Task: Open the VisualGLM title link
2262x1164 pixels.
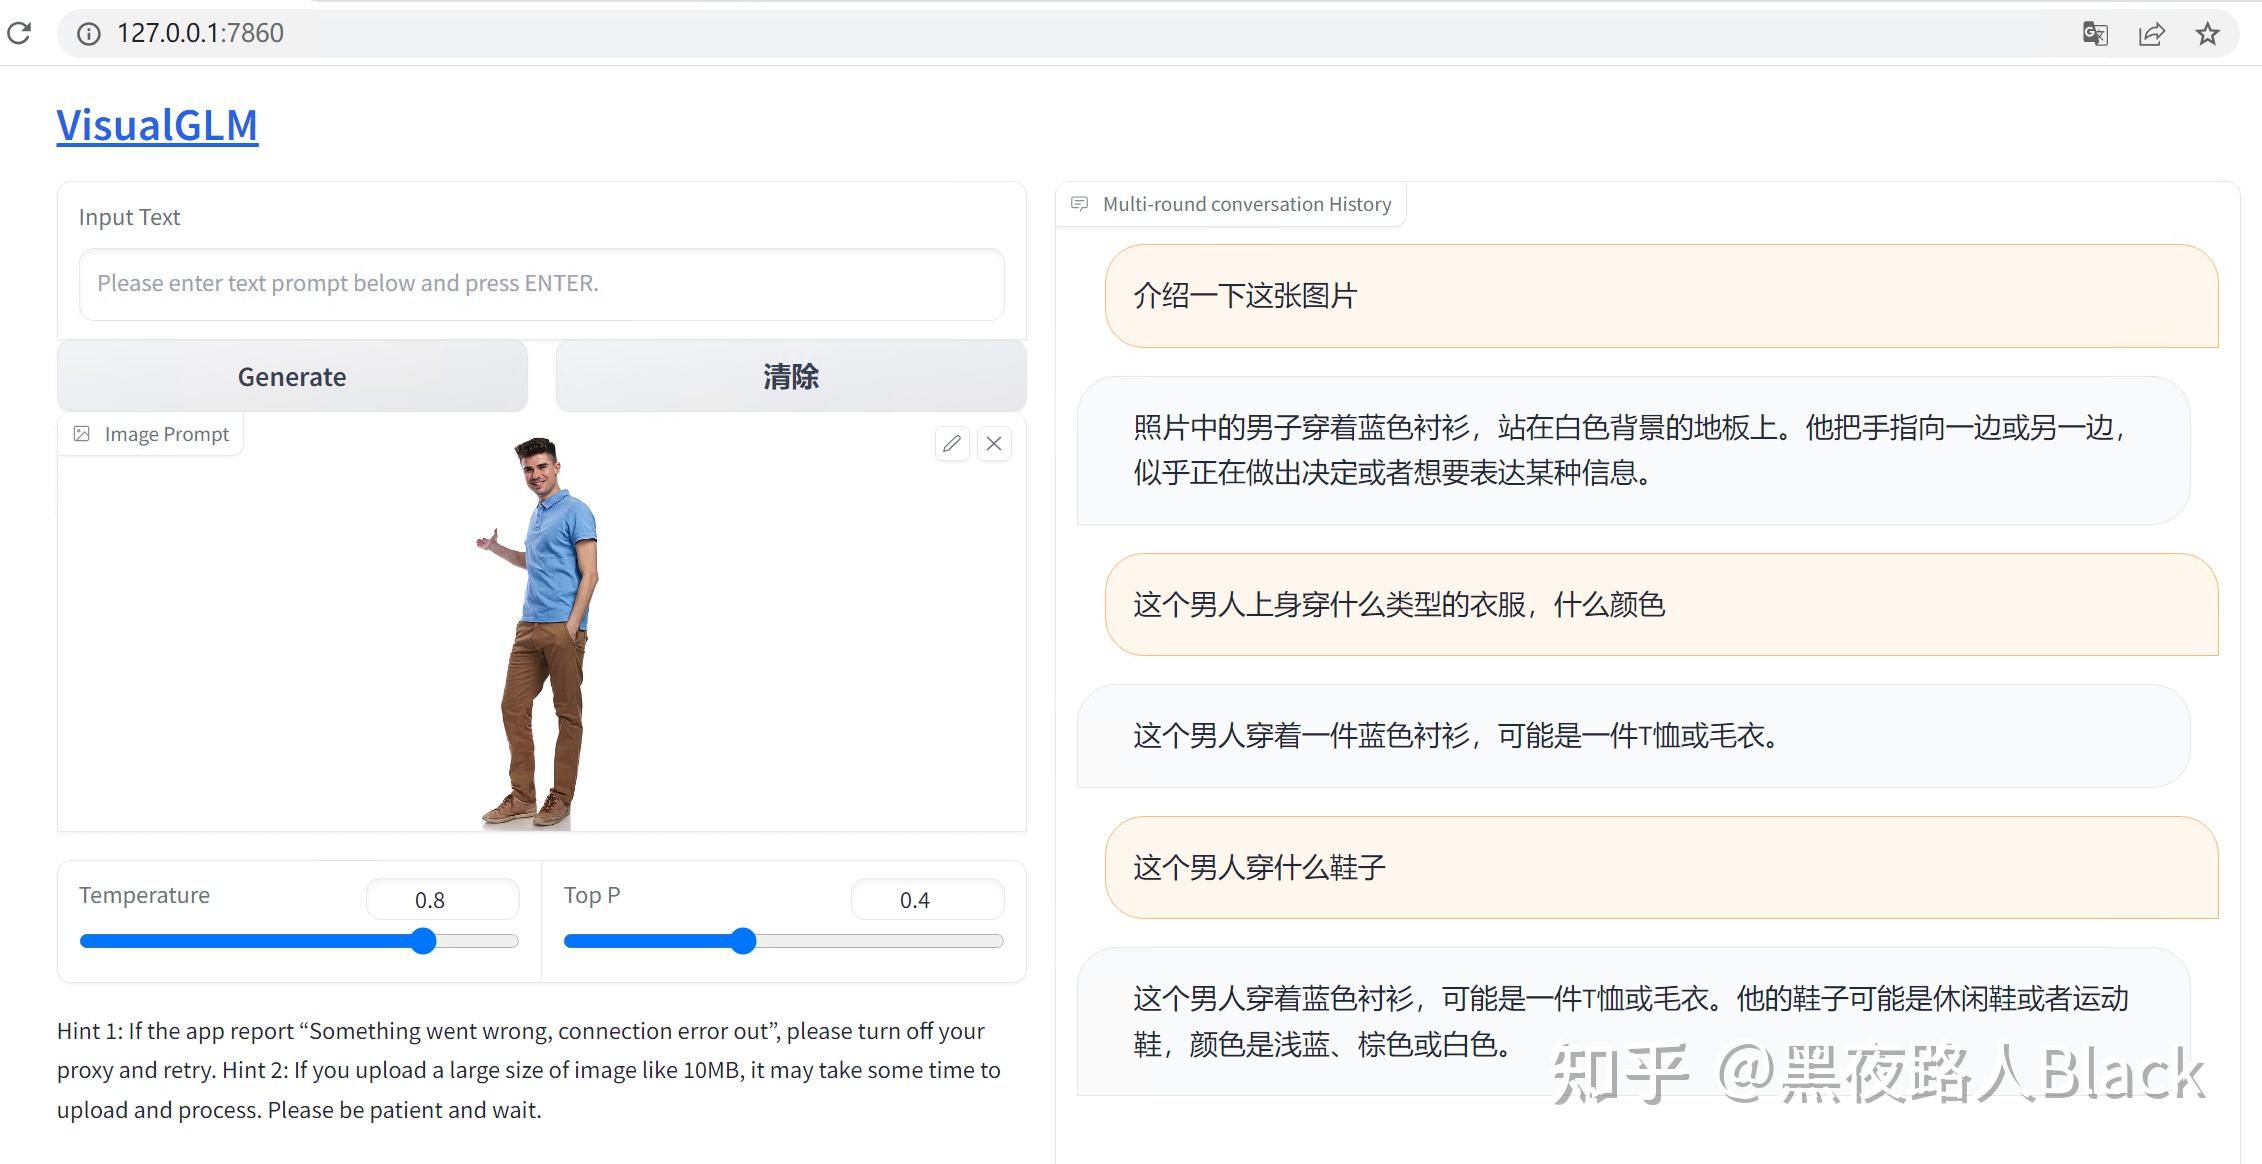Action: [x=157, y=126]
